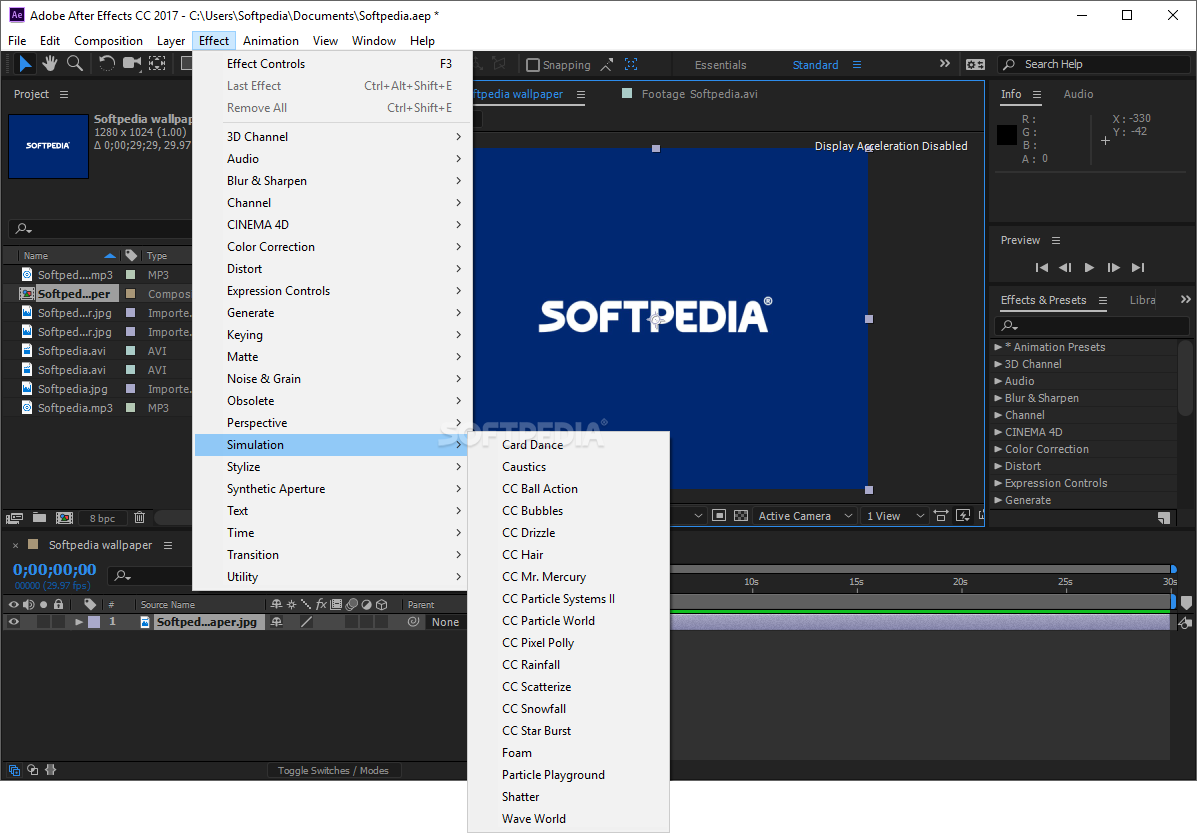Expand the Color Correction presets category

pyautogui.click(x=999, y=449)
